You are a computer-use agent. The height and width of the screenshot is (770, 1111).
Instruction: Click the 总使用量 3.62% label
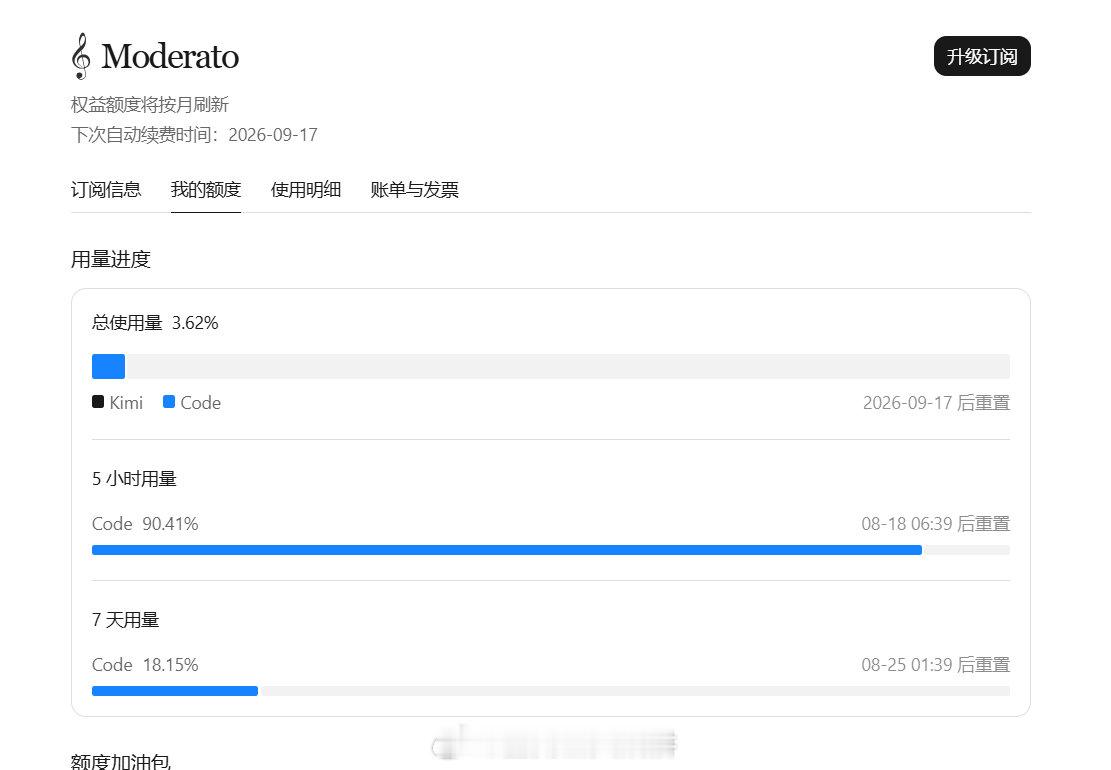click(x=155, y=323)
